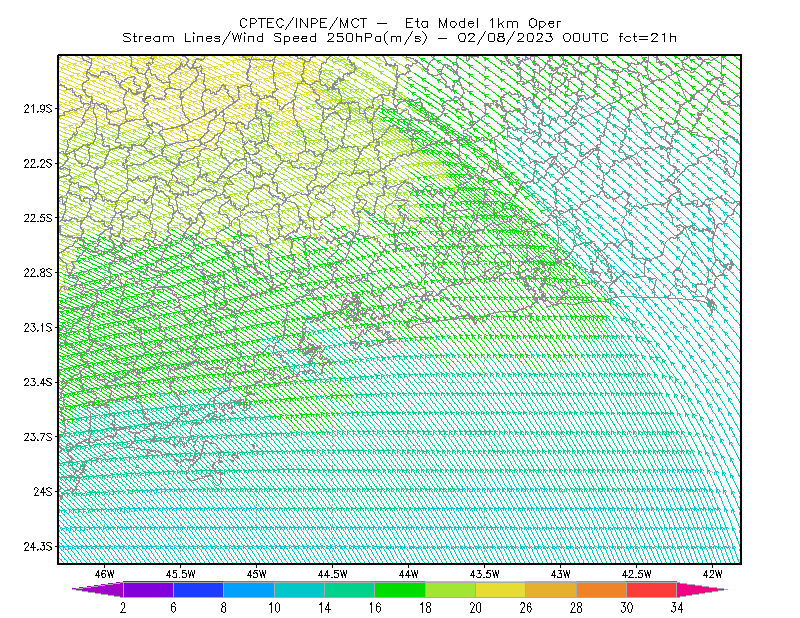Click the 21.9S latitude label
The height and width of the screenshot is (618, 800).
(x=38, y=108)
